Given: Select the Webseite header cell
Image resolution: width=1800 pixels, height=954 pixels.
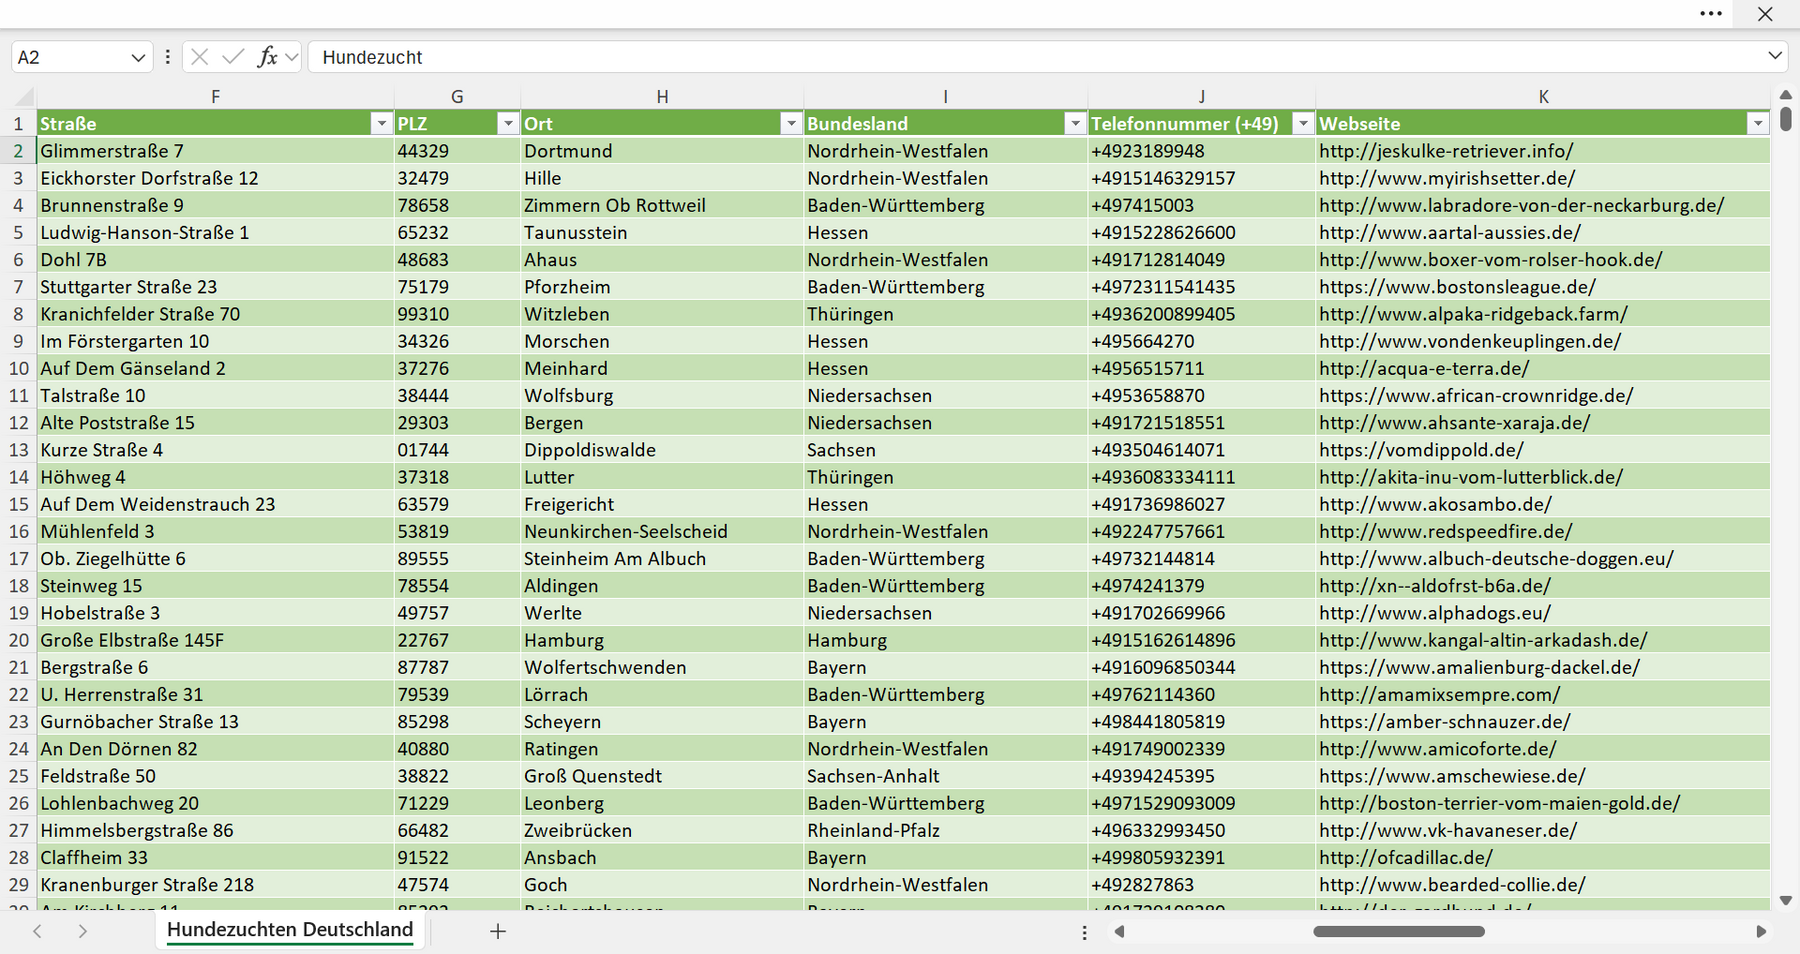Looking at the screenshot, I should (1543, 123).
